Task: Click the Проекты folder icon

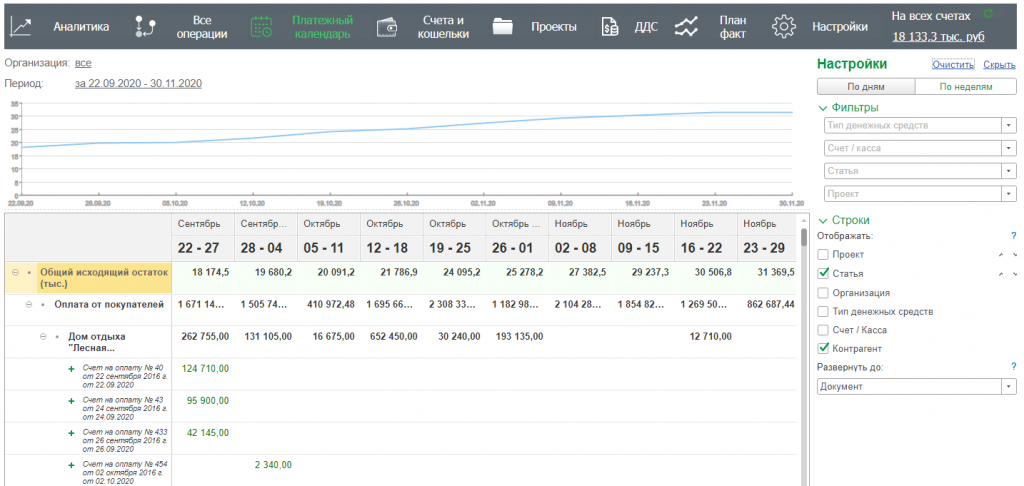Action: click(x=503, y=28)
